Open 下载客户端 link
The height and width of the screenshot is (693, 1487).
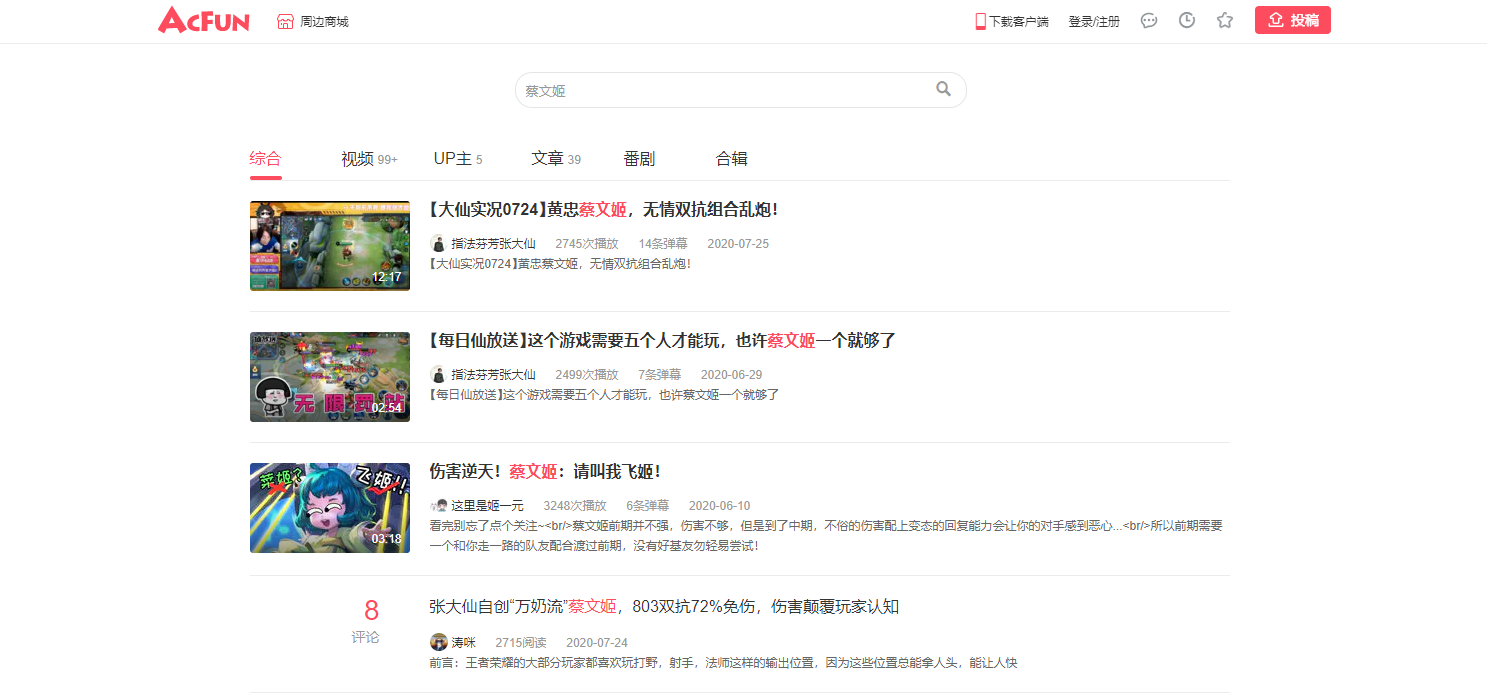coord(1019,21)
